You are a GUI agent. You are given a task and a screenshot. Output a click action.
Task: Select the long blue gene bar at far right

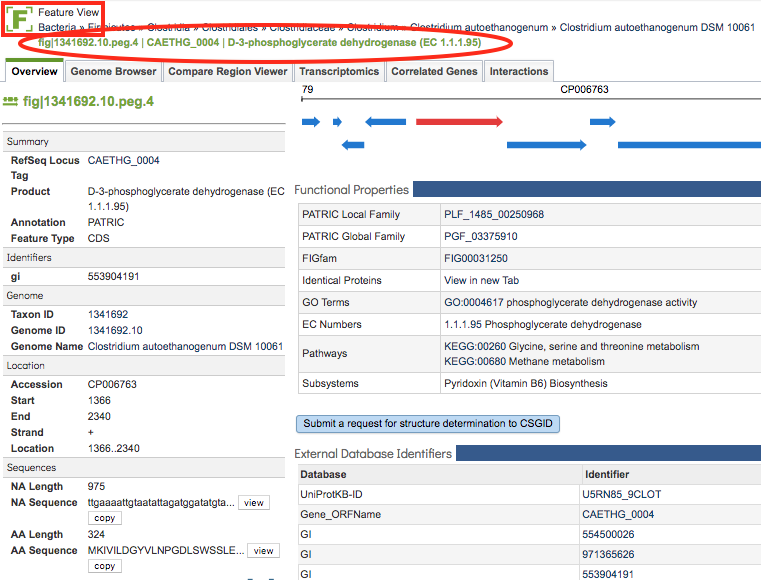(689, 145)
